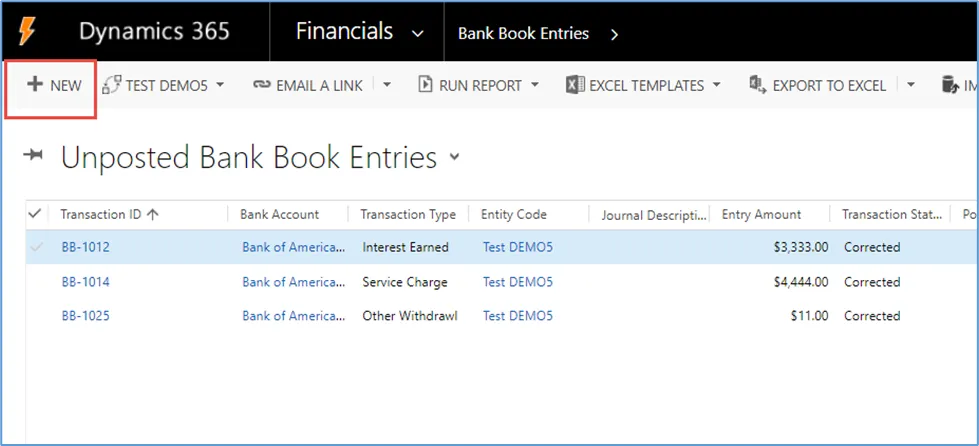
Task: Expand the RUN REPORT dropdown arrow
Action: pos(534,85)
